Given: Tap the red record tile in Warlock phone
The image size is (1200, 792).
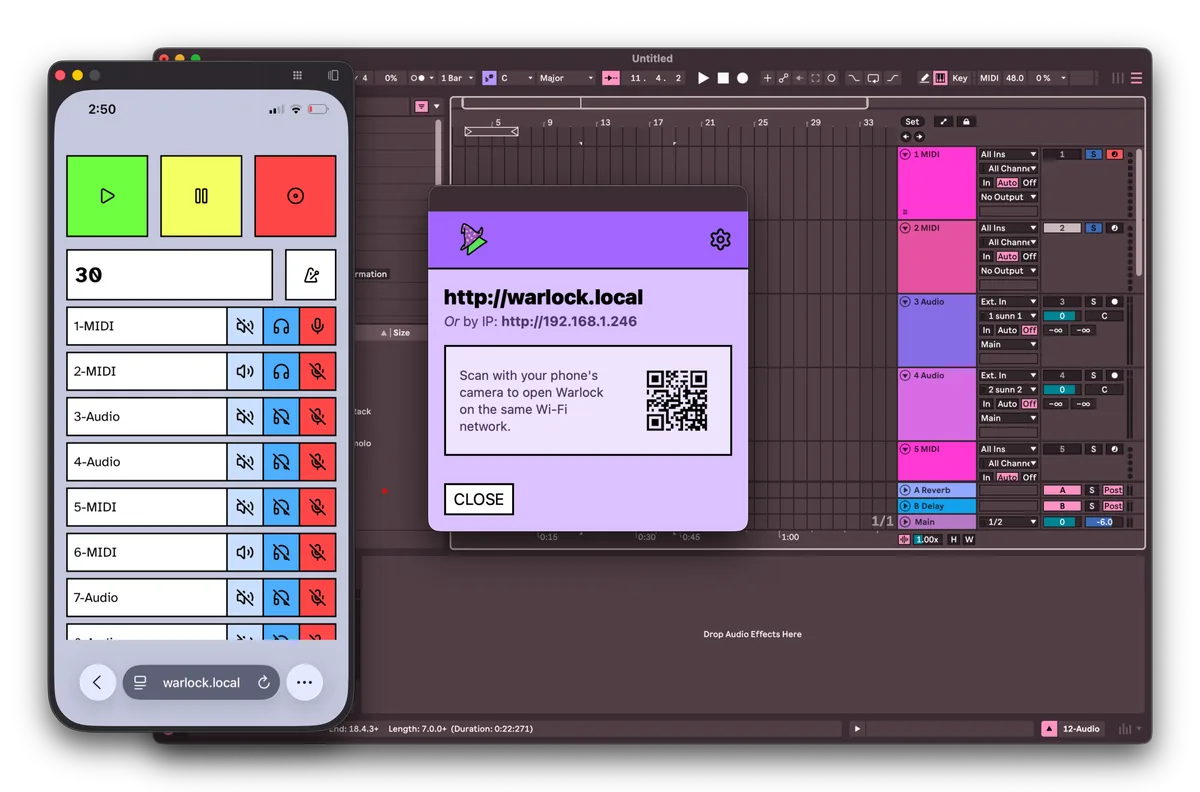Looking at the screenshot, I should (x=295, y=196).
